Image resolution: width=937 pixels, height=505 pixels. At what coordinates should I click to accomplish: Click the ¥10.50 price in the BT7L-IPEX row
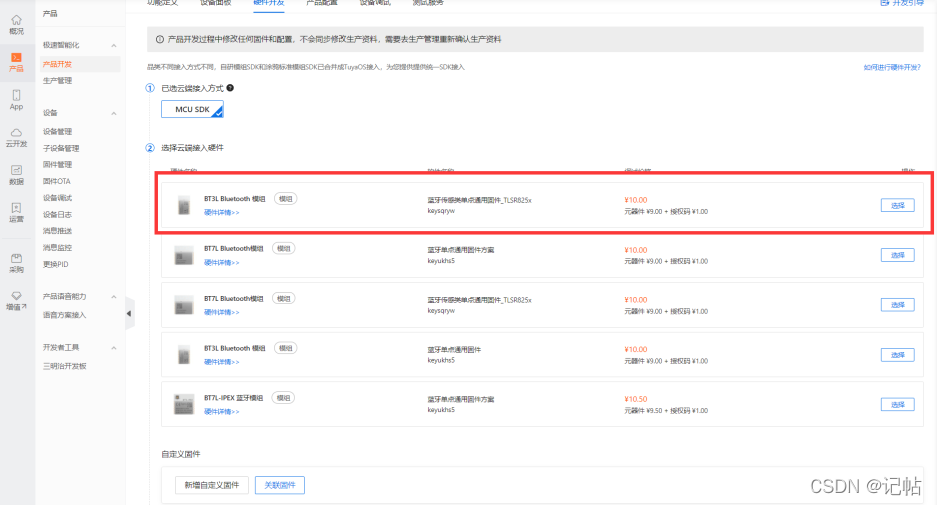point(636,399)
